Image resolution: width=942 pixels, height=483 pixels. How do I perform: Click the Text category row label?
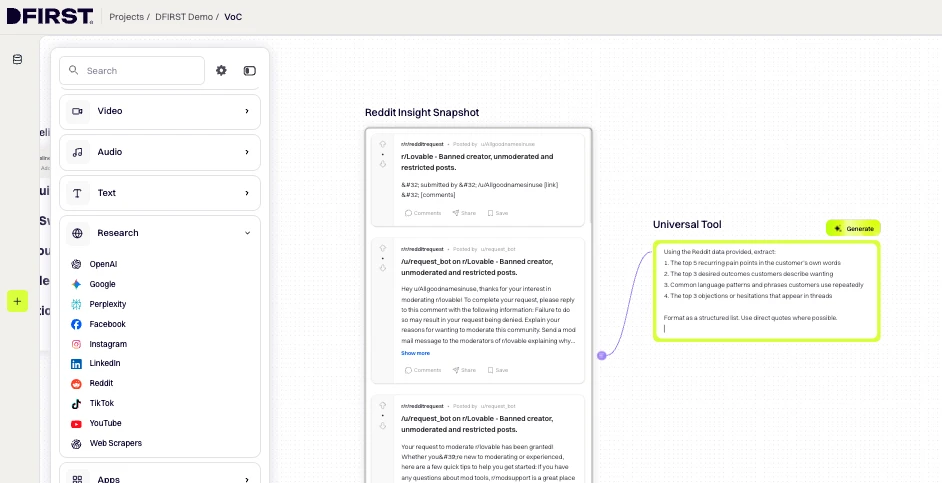(107, 193)
